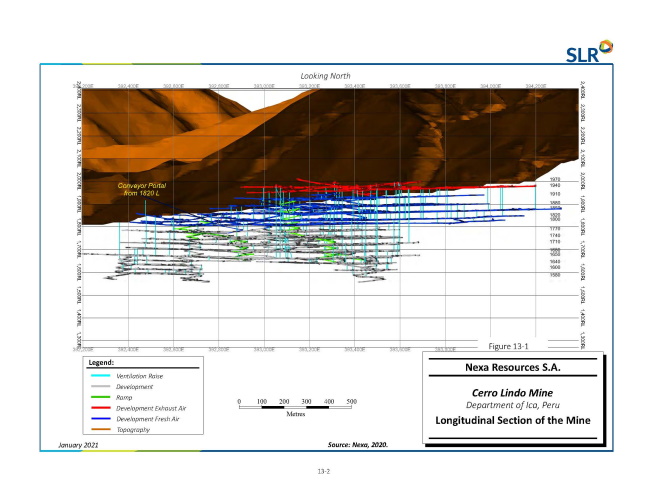Click the 'Legend:' heading
Screen dimensions: 649x504
tap(101, 362)
